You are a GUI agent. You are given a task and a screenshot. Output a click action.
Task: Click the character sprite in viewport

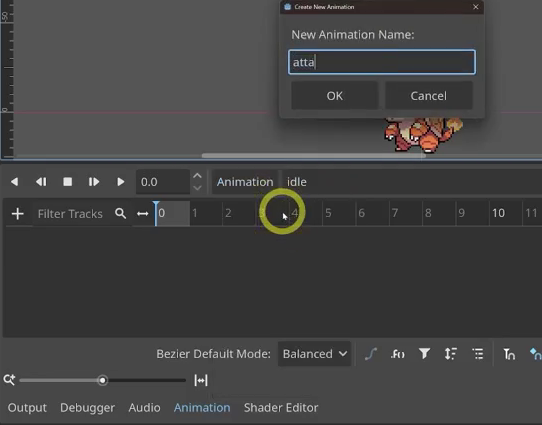click(x=424, y=134)
